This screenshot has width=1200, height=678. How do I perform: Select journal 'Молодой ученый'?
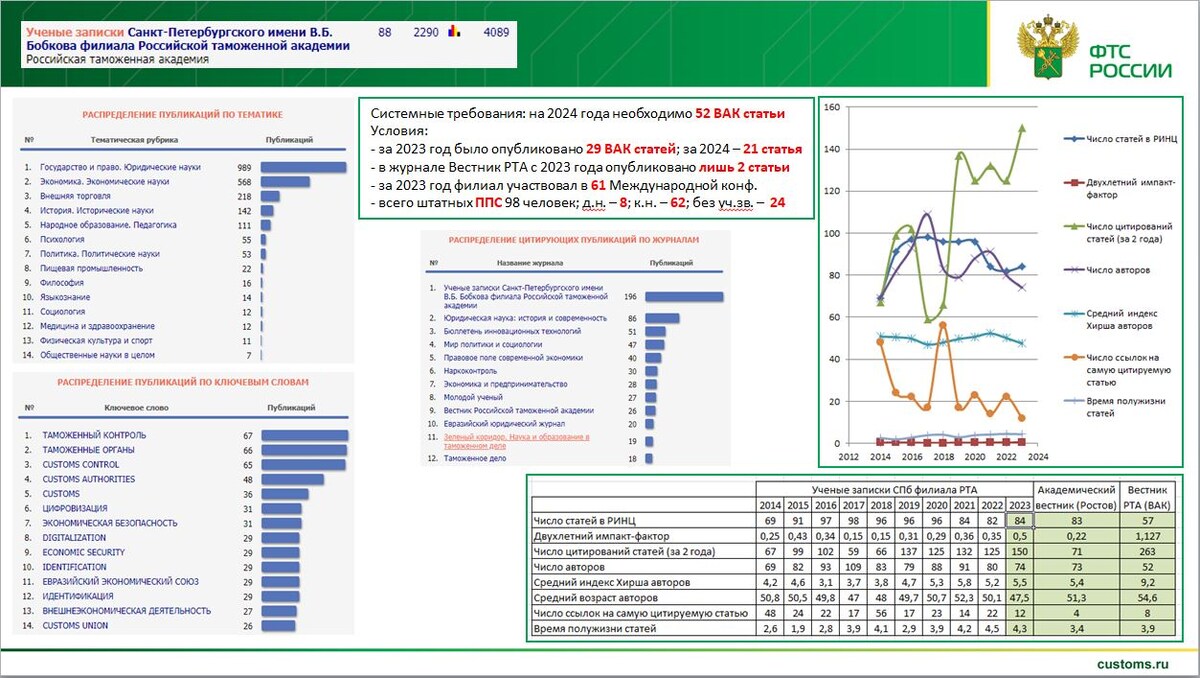coord(473,397)
